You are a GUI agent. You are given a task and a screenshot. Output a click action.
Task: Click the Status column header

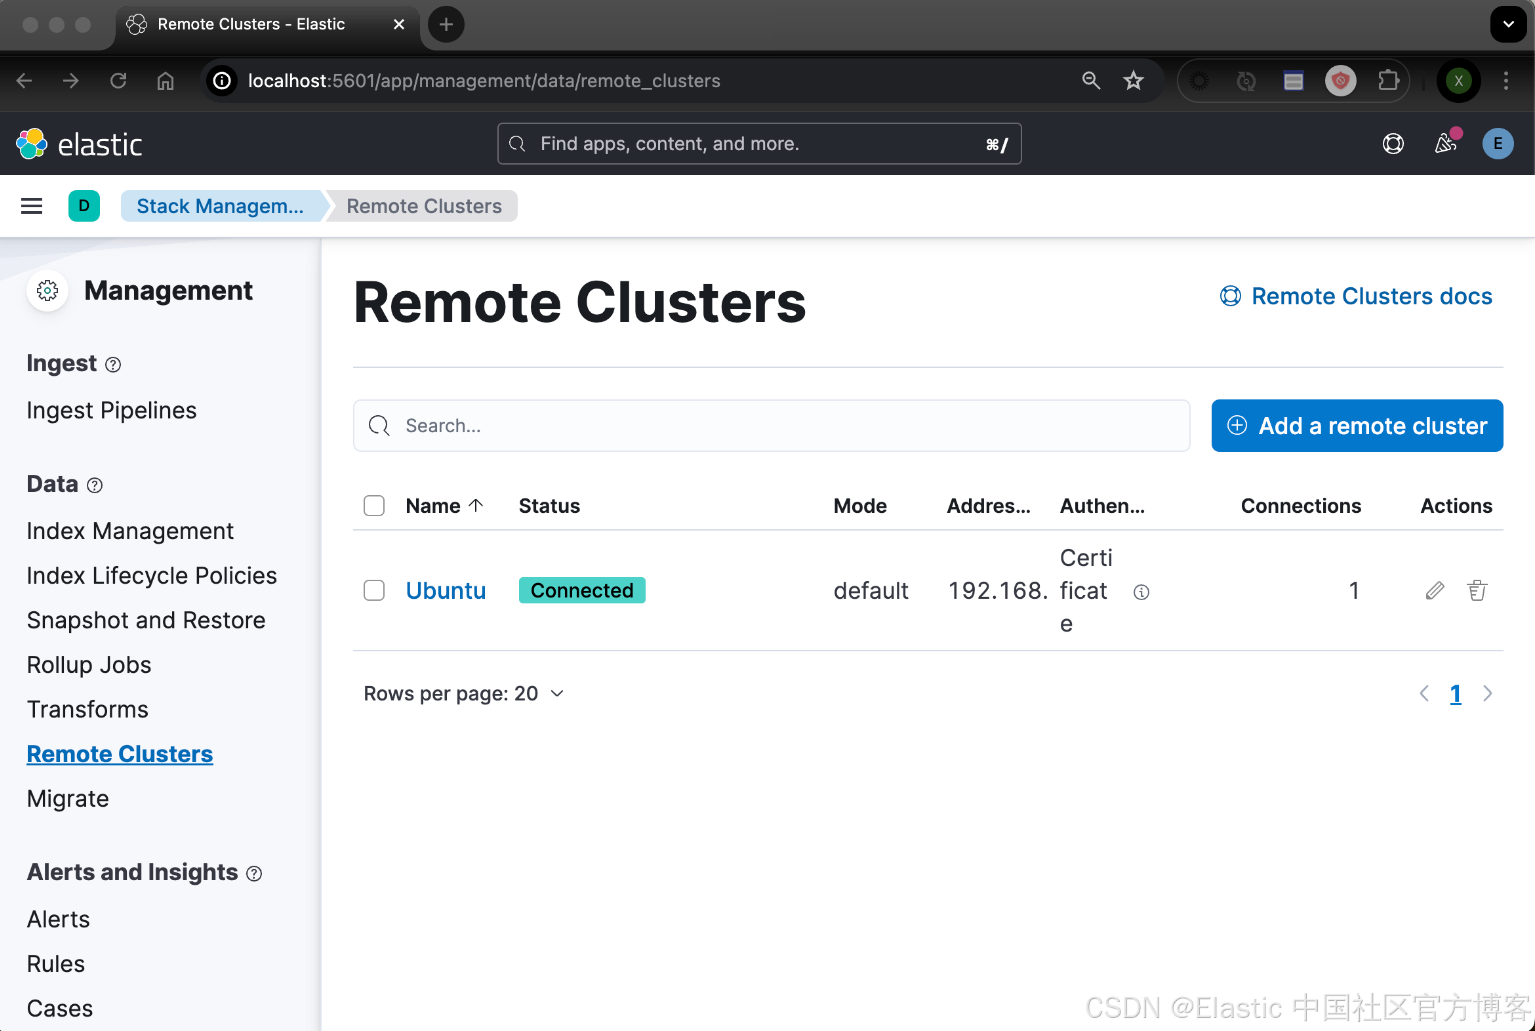click(x=549, y=506)
